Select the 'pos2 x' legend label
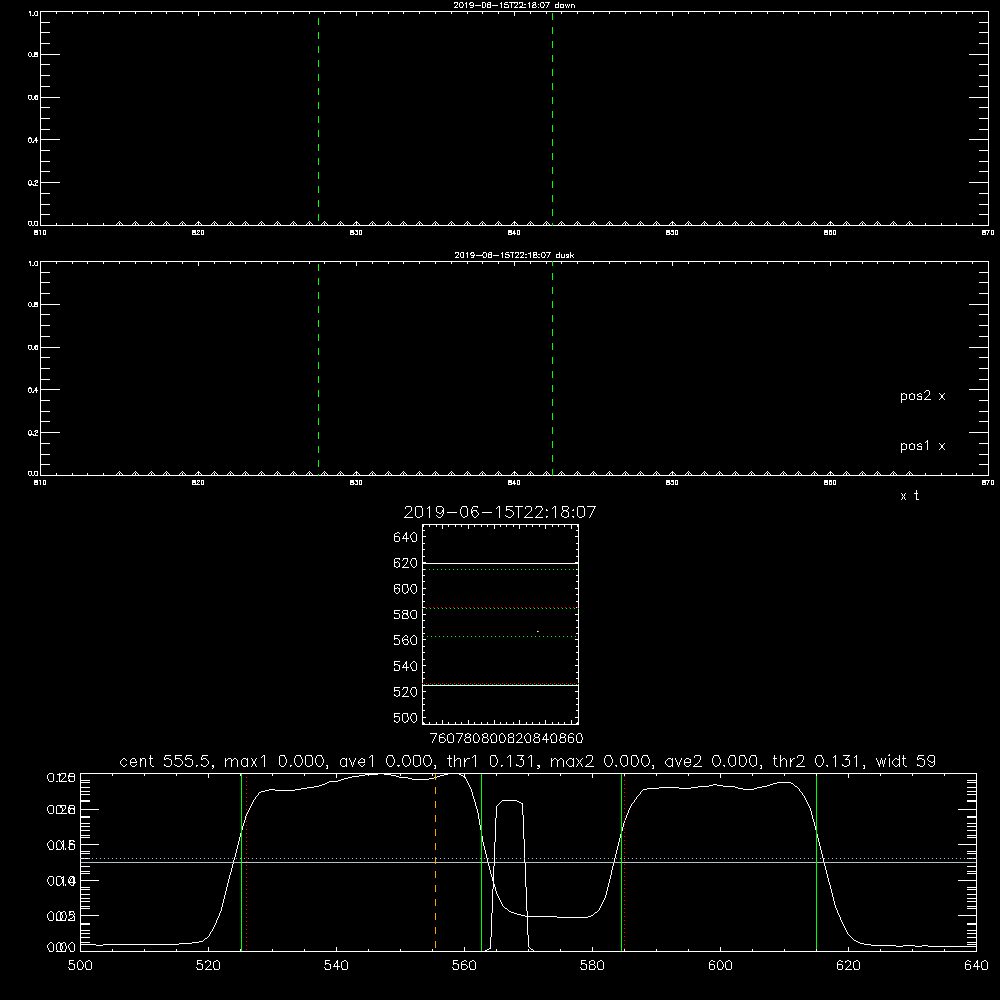 922,396
